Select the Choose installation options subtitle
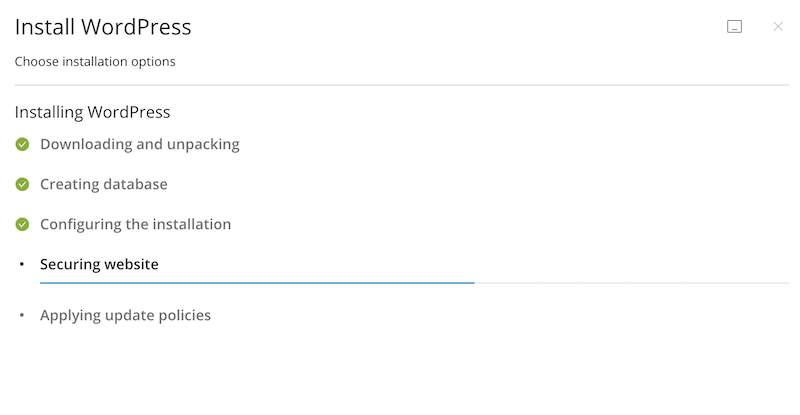 point(95,62)
